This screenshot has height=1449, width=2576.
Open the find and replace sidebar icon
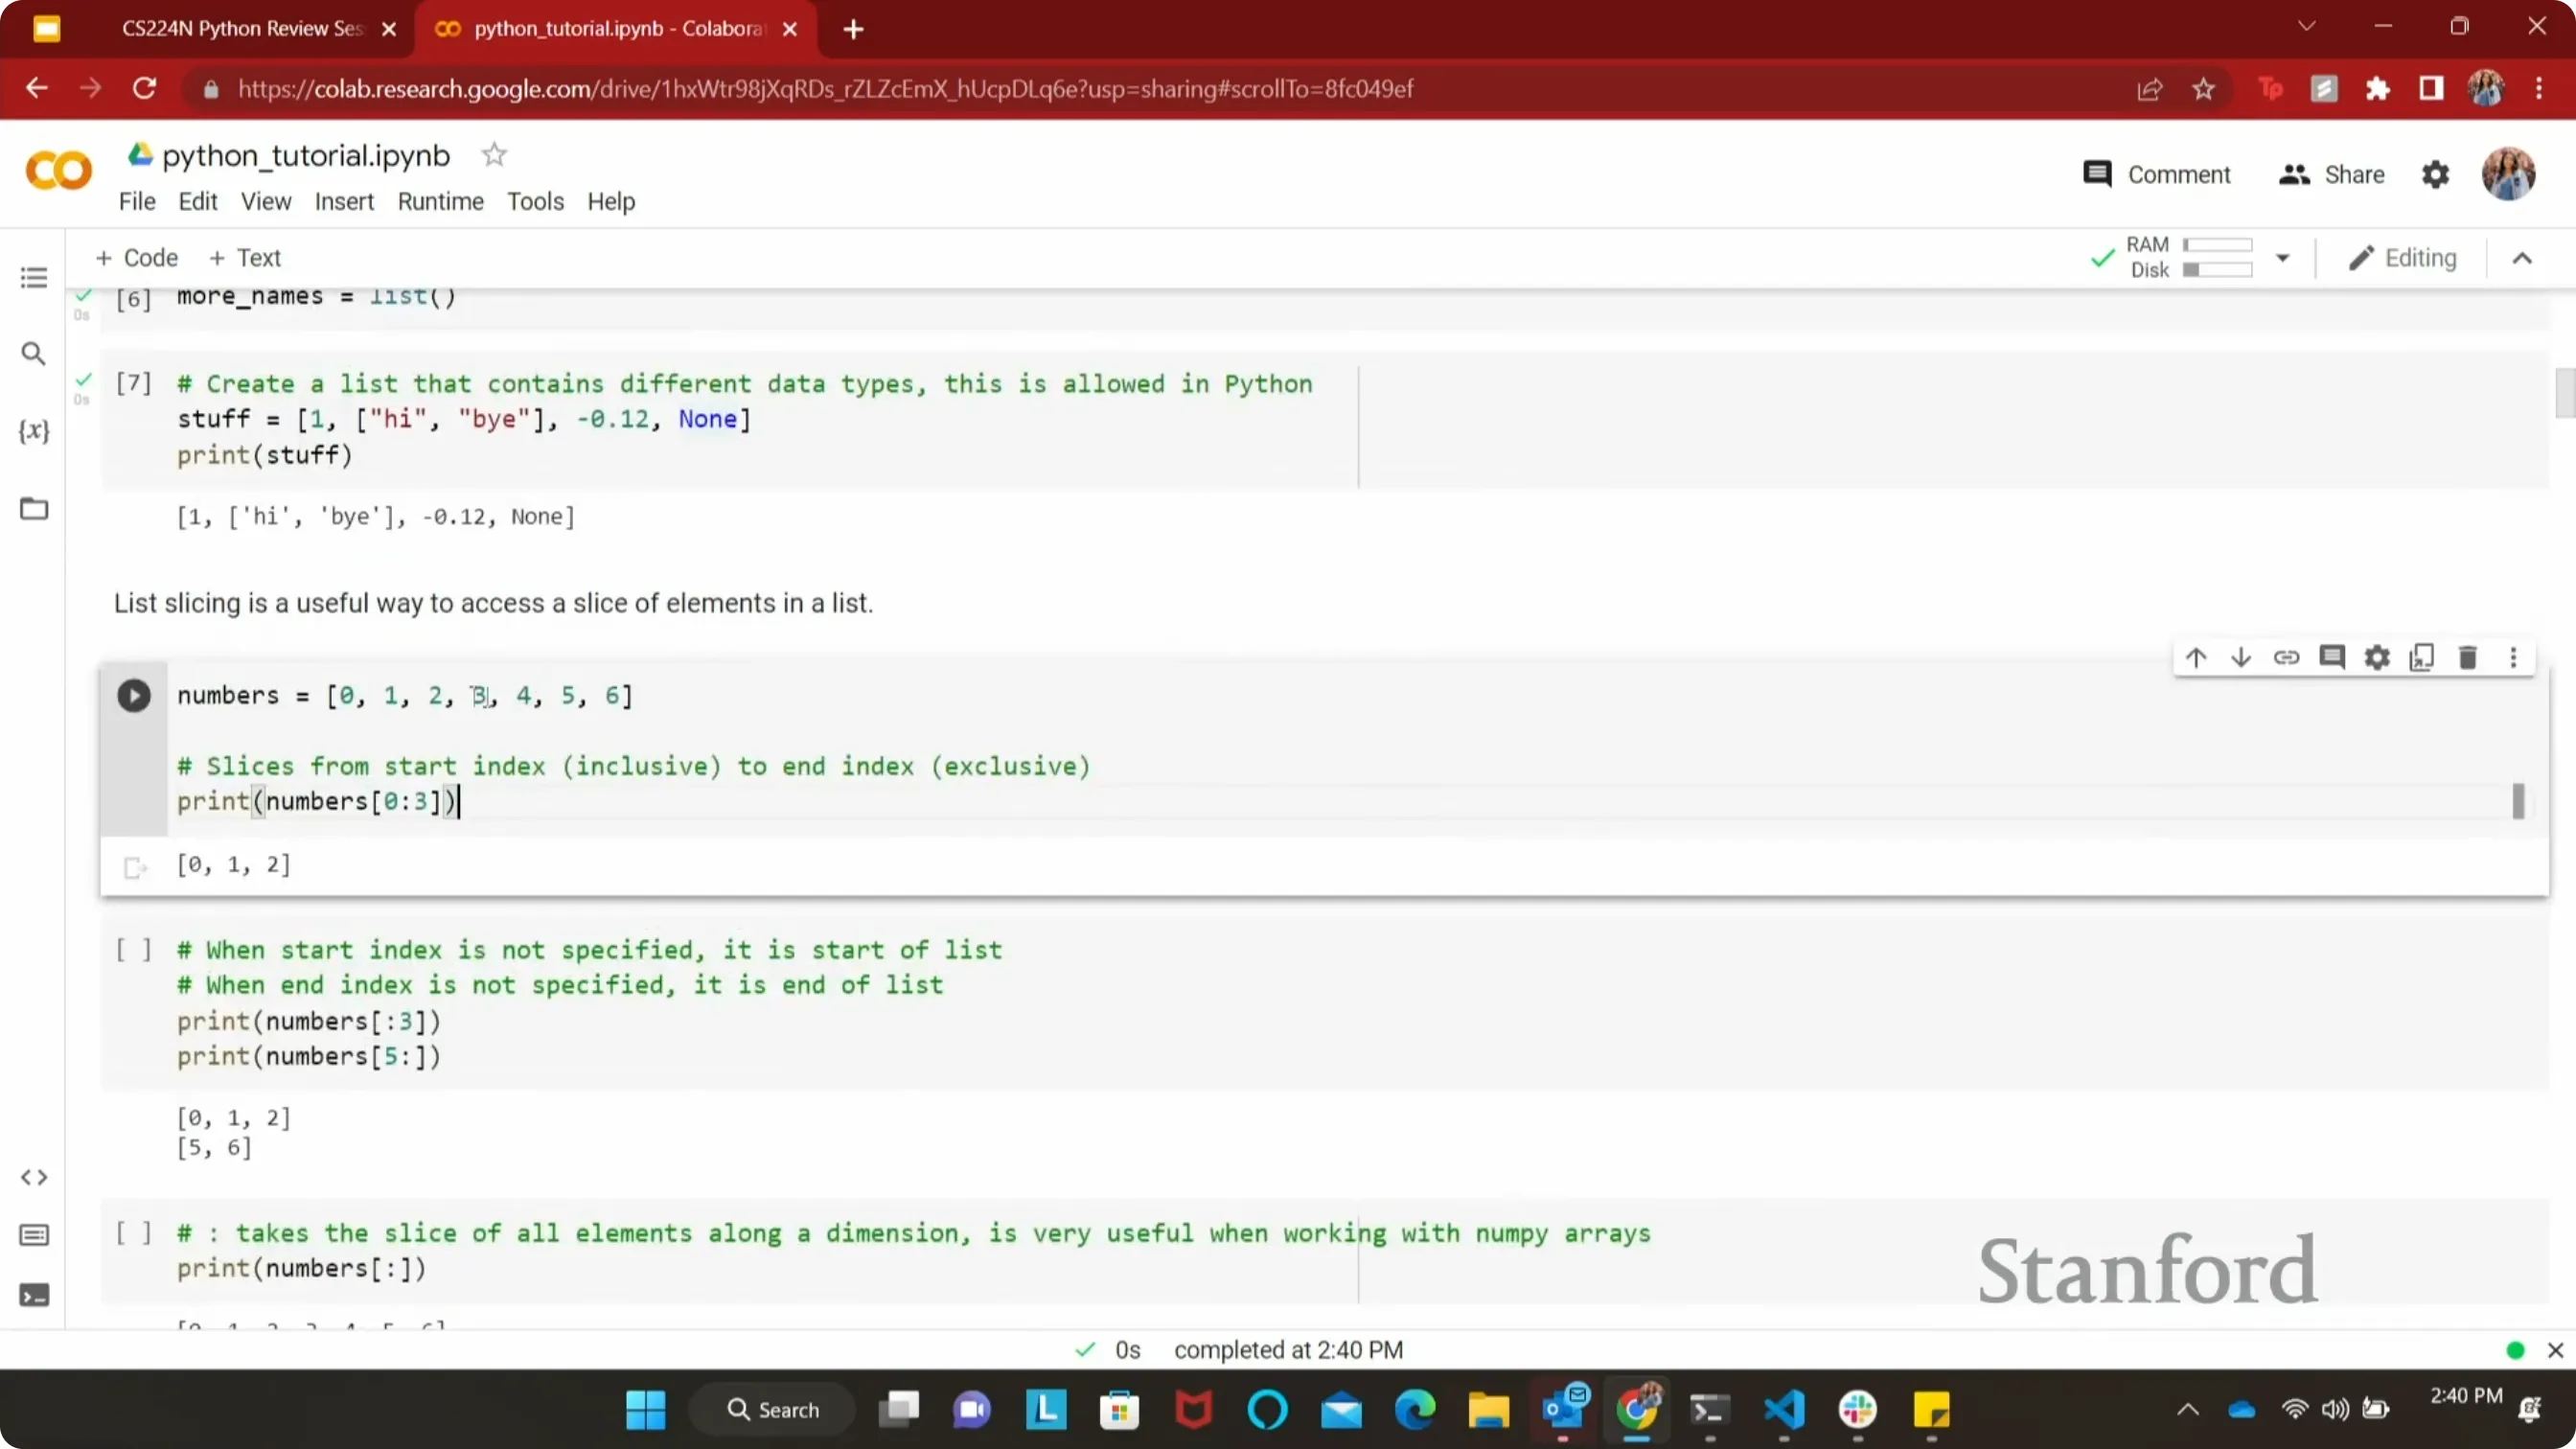(34, 353)
